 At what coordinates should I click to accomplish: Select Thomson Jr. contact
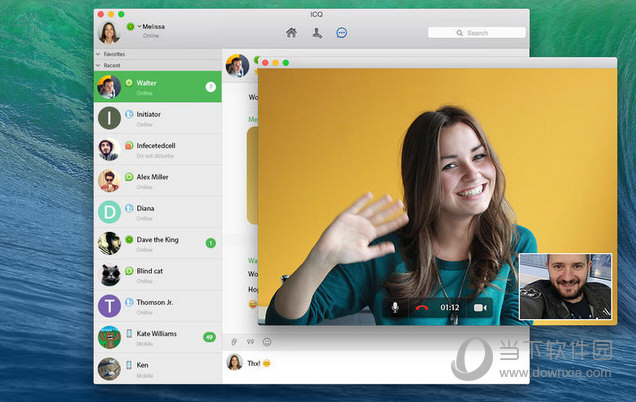pos(158,306)
